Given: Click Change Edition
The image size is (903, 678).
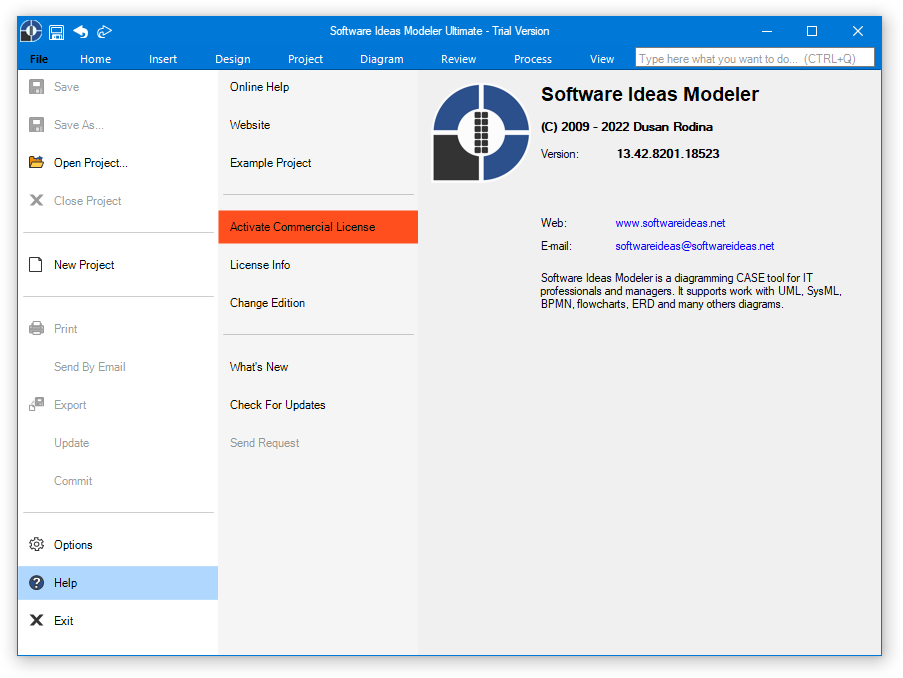Looking at the screenshot, I should tap(318, 303).
